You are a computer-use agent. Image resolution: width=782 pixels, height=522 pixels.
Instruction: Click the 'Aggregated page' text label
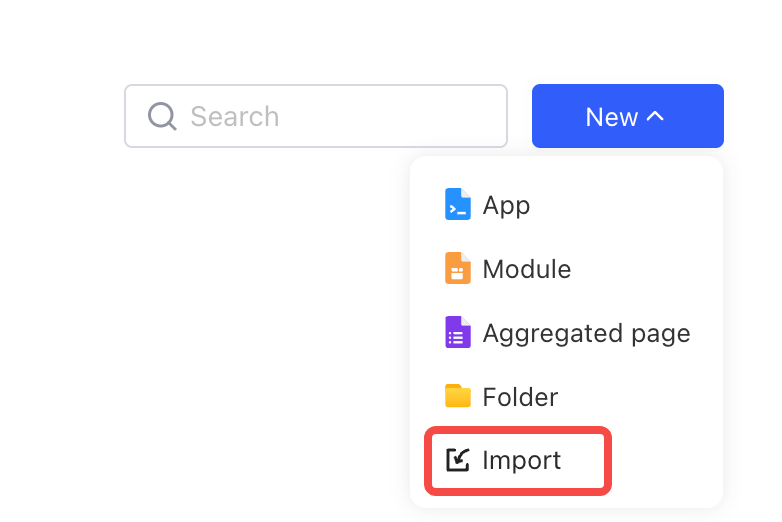586,333
